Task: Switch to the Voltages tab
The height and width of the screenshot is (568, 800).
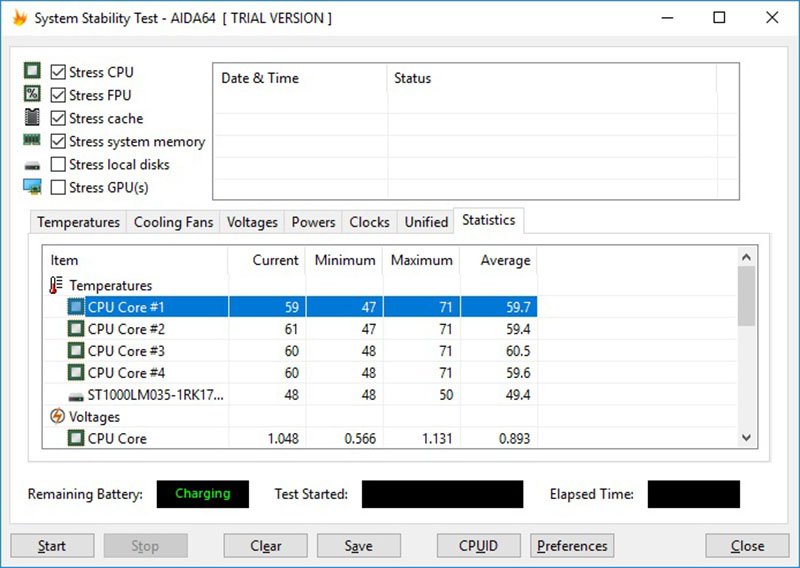Action: tap(252, 222)
